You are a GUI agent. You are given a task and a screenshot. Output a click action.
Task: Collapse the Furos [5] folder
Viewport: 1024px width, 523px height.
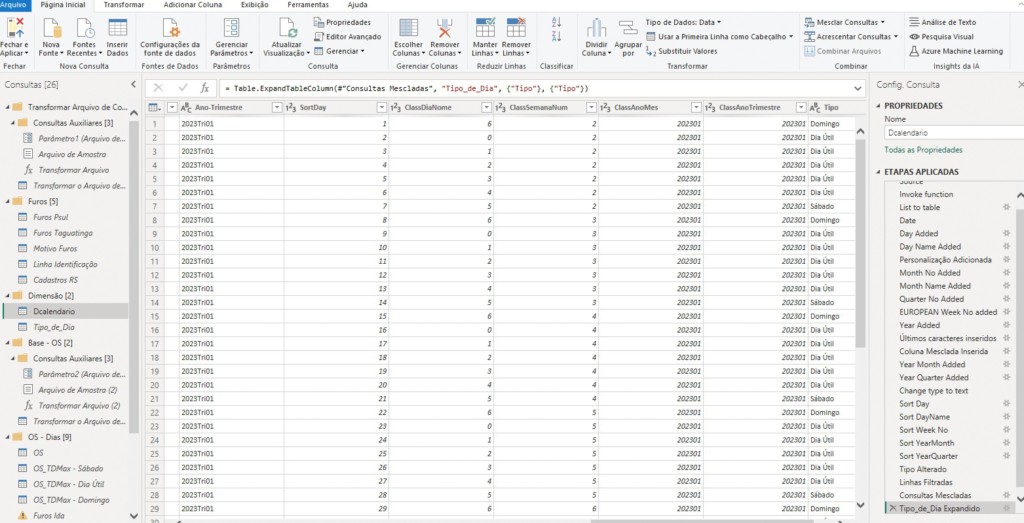pos(7,202)
